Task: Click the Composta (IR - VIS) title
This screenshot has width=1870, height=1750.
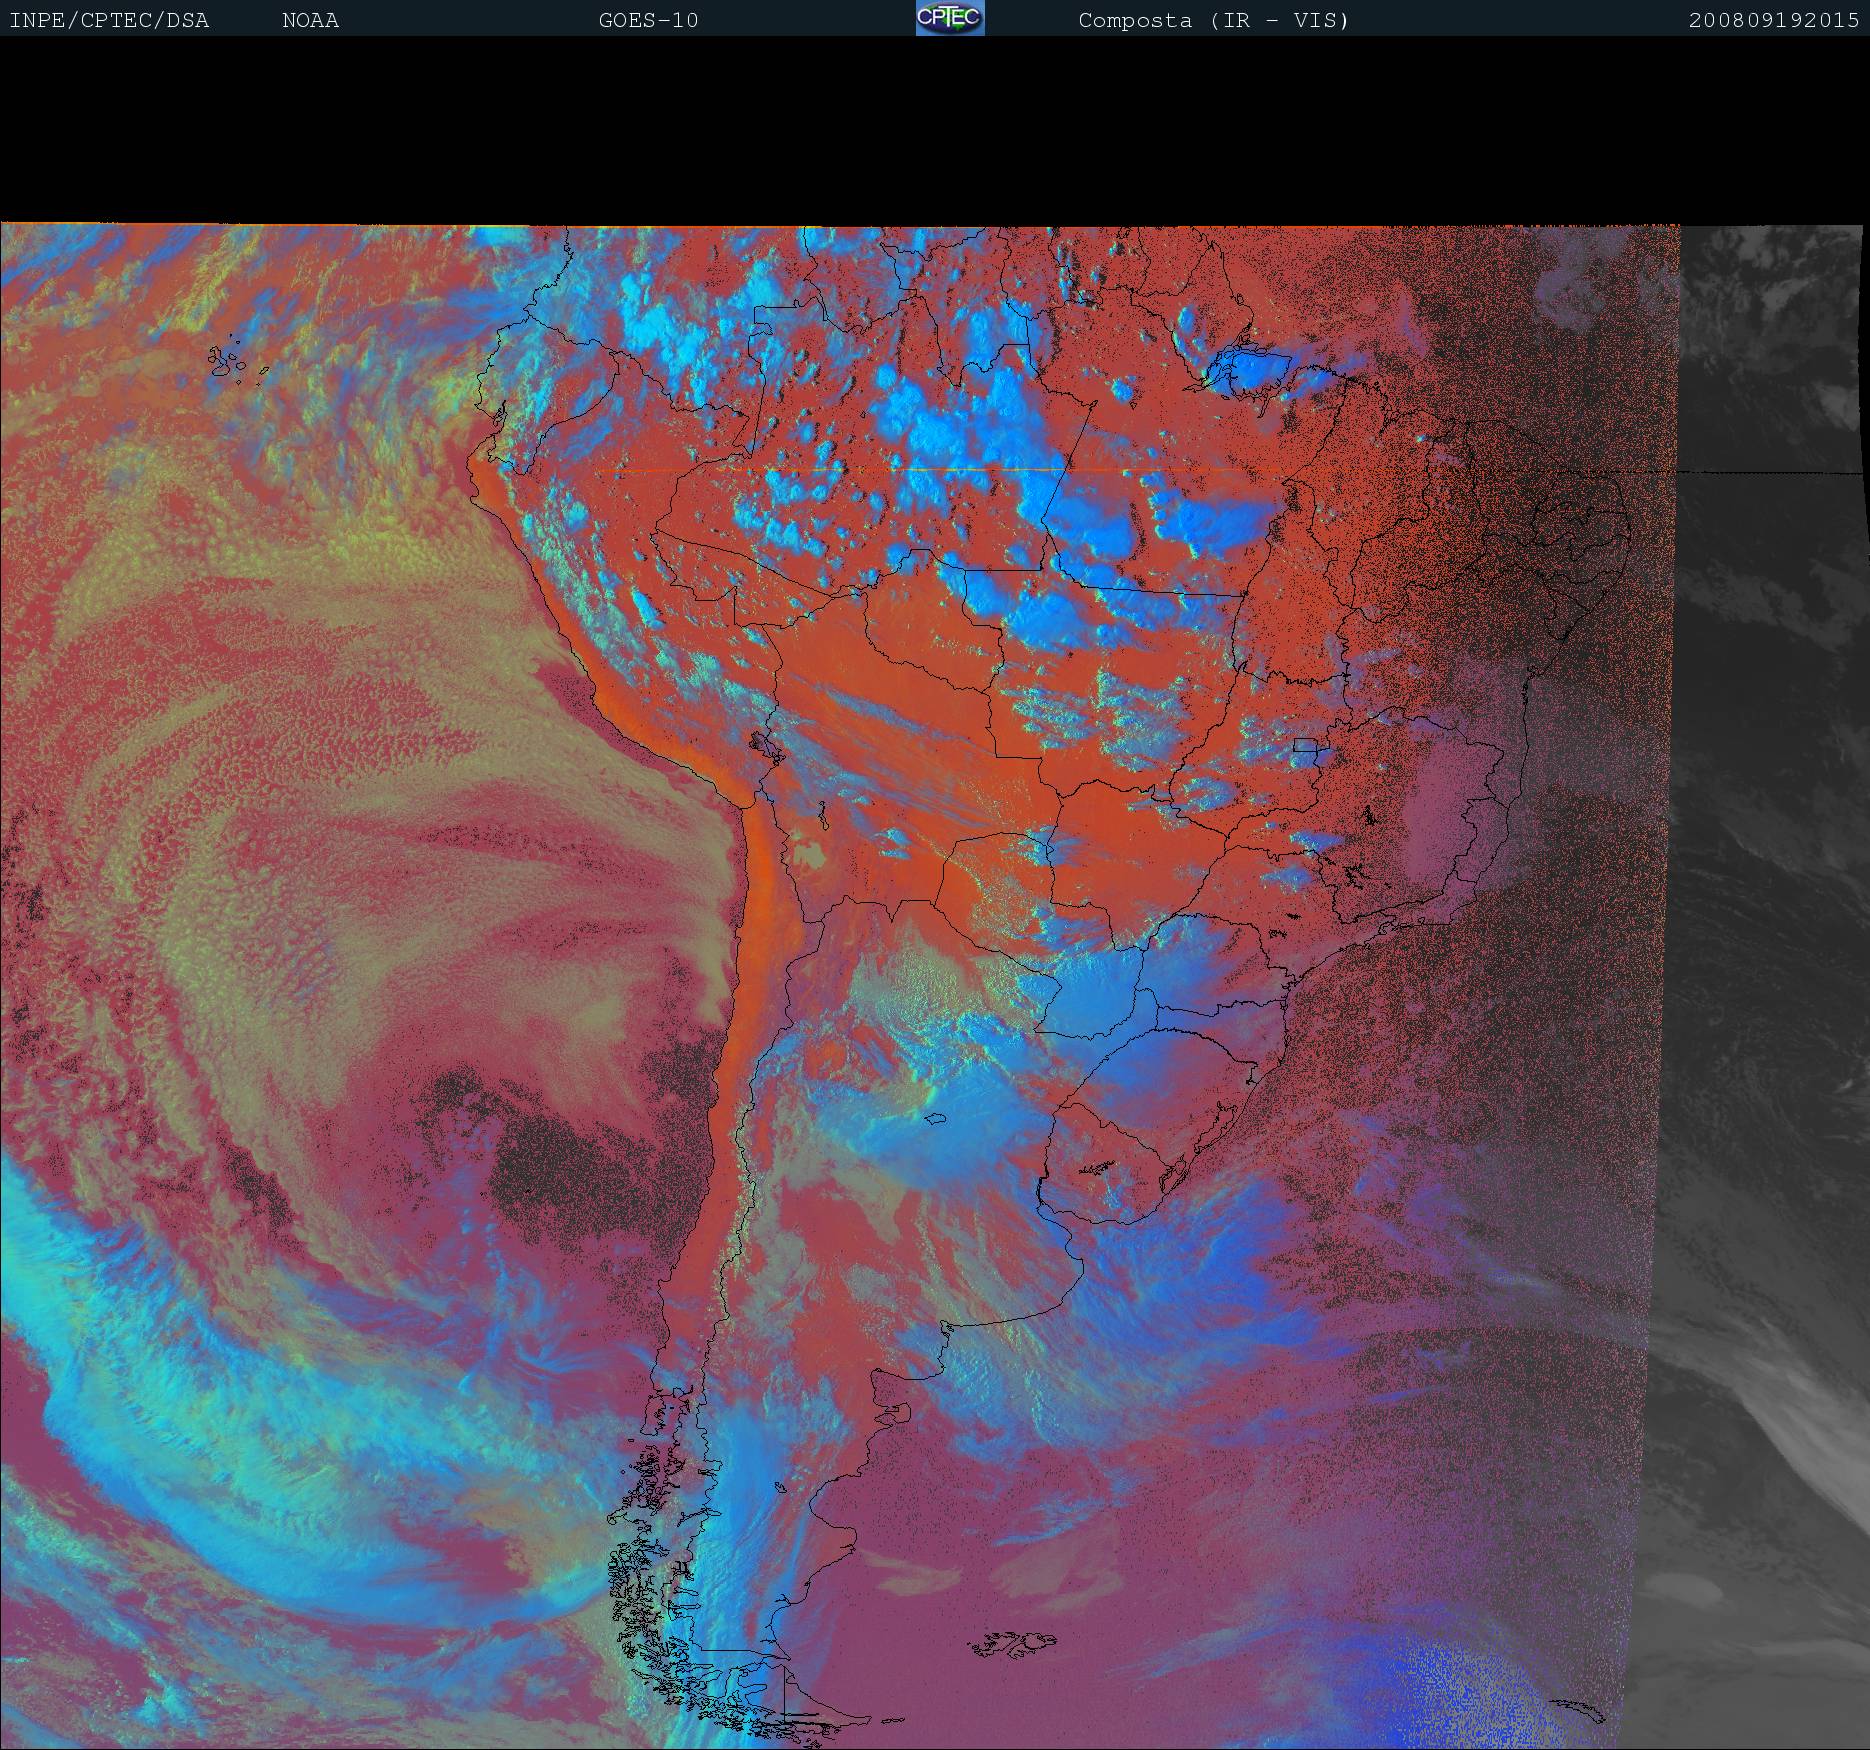Action: (1213, 21)
